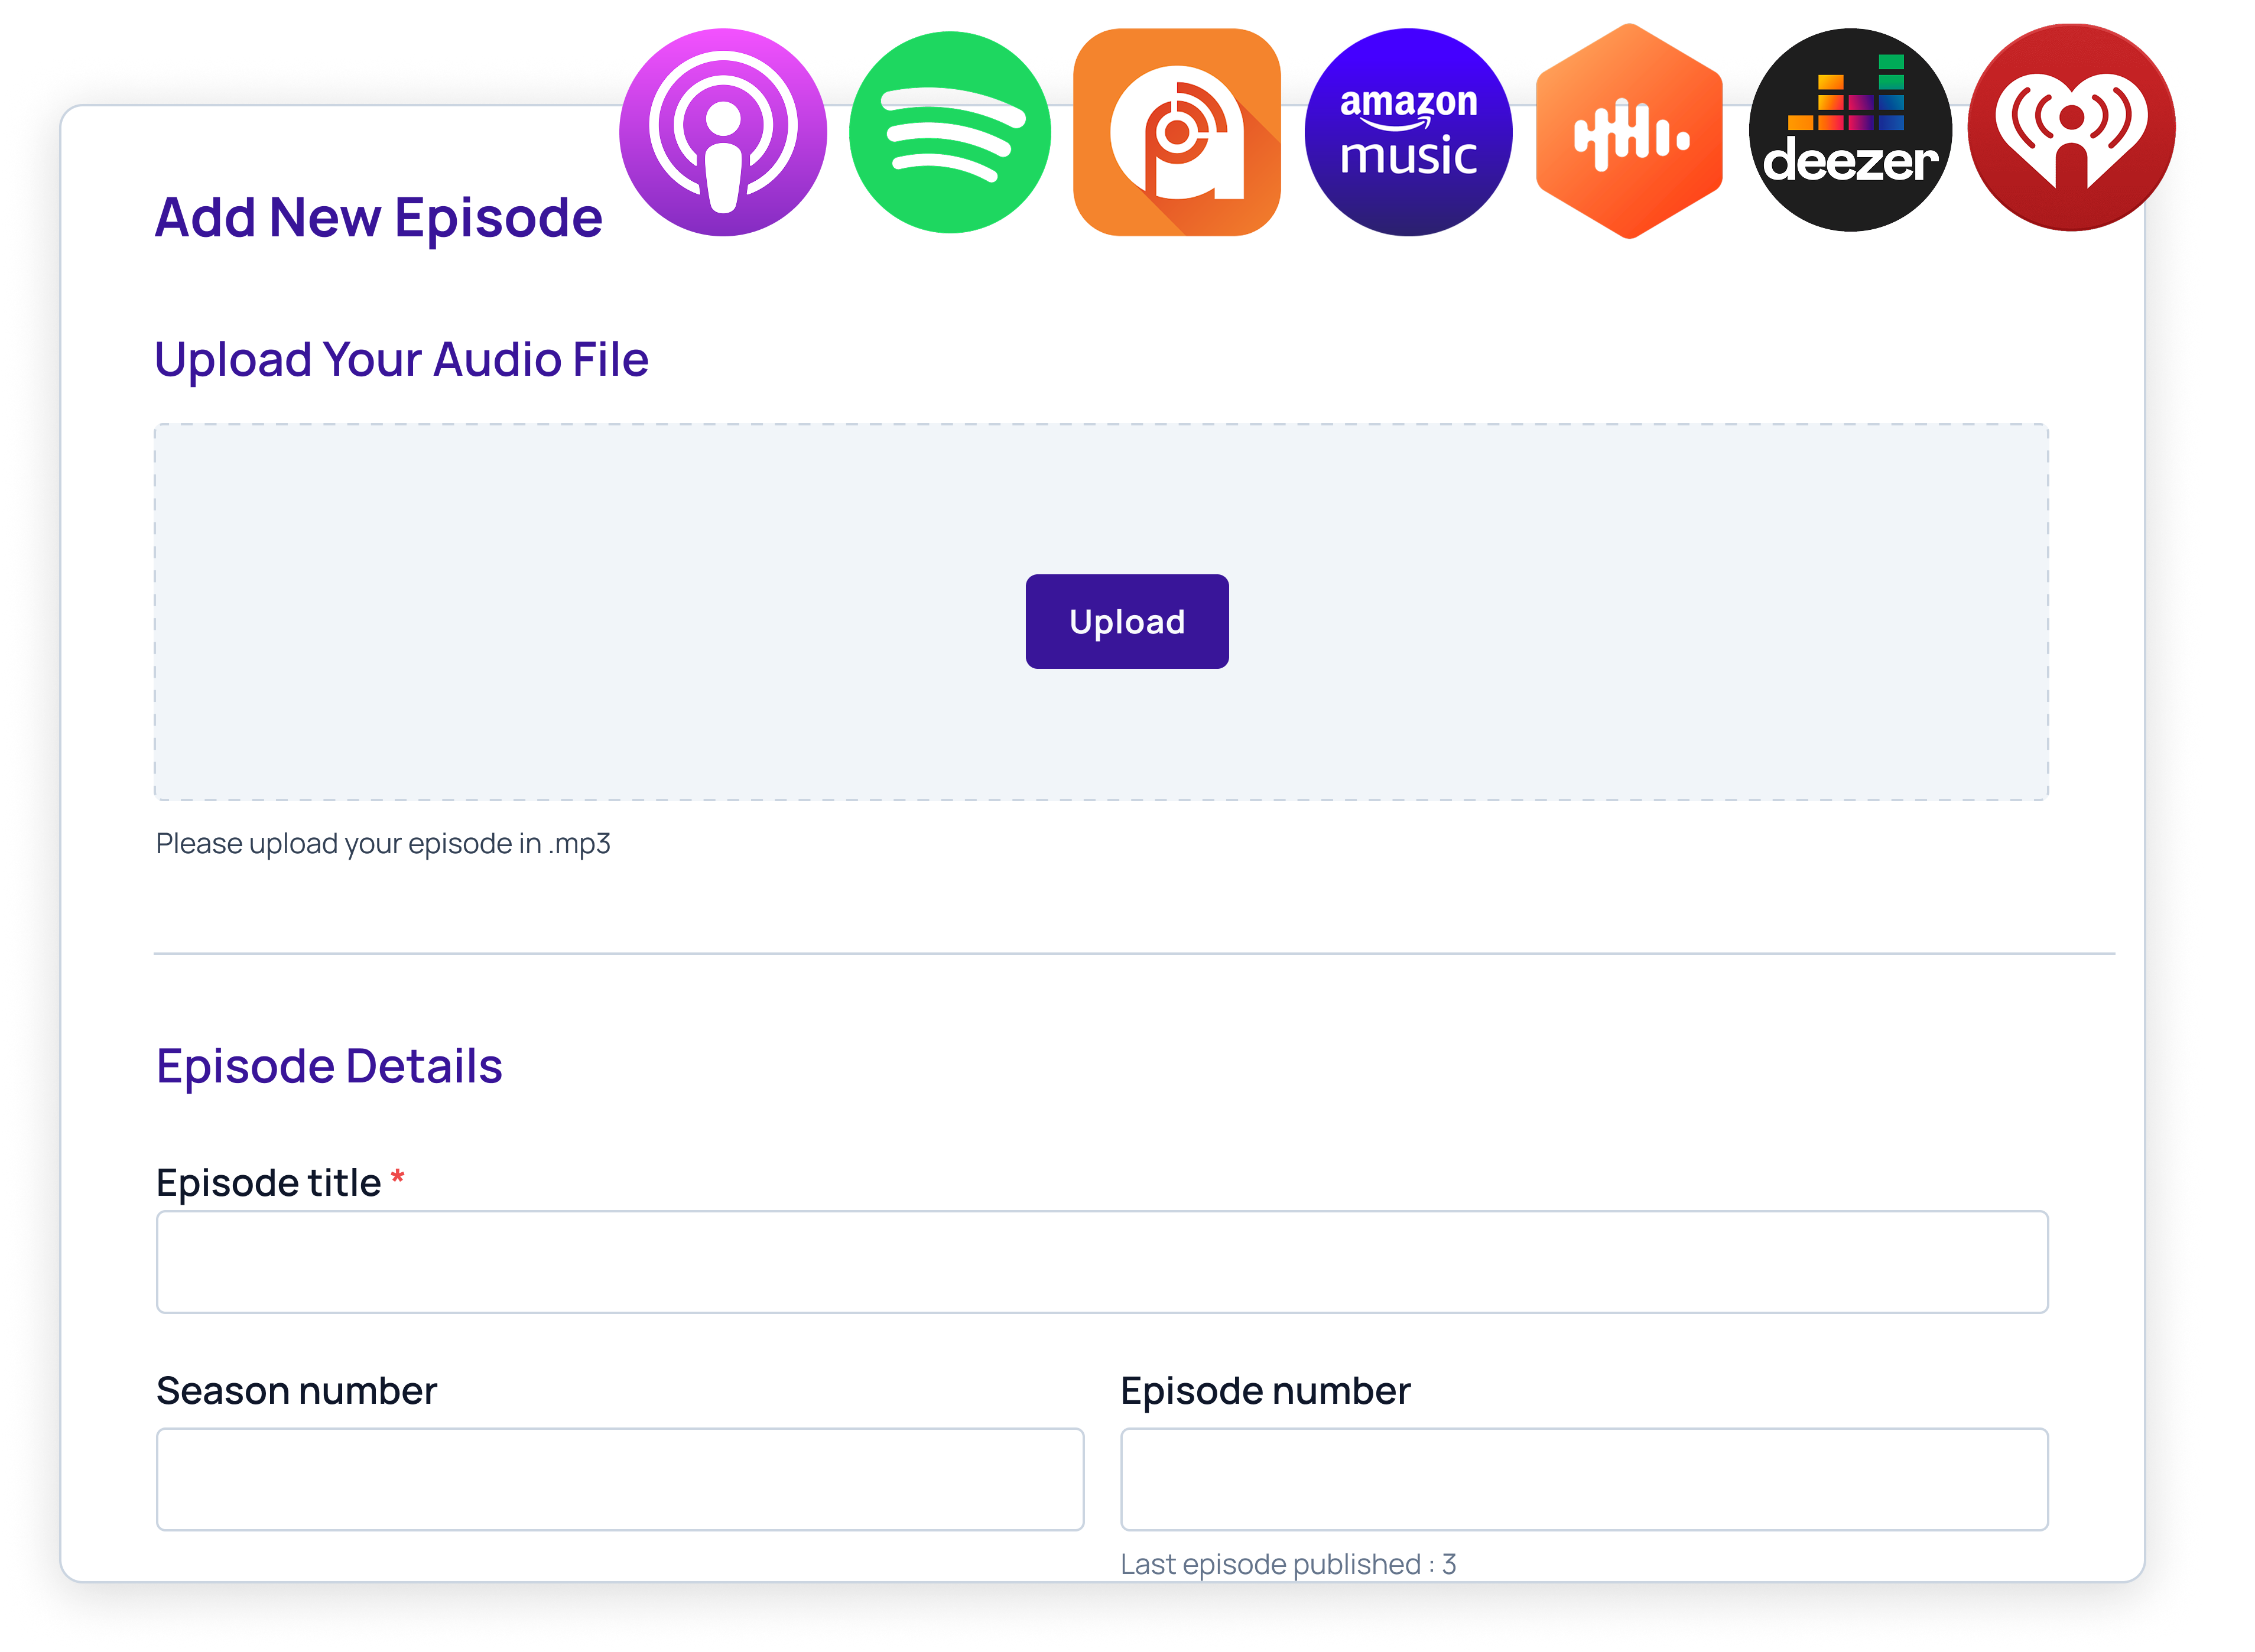Focus the Episode title input field
This screenshot has width=2255, height=1652.
coord(1101,1262)
